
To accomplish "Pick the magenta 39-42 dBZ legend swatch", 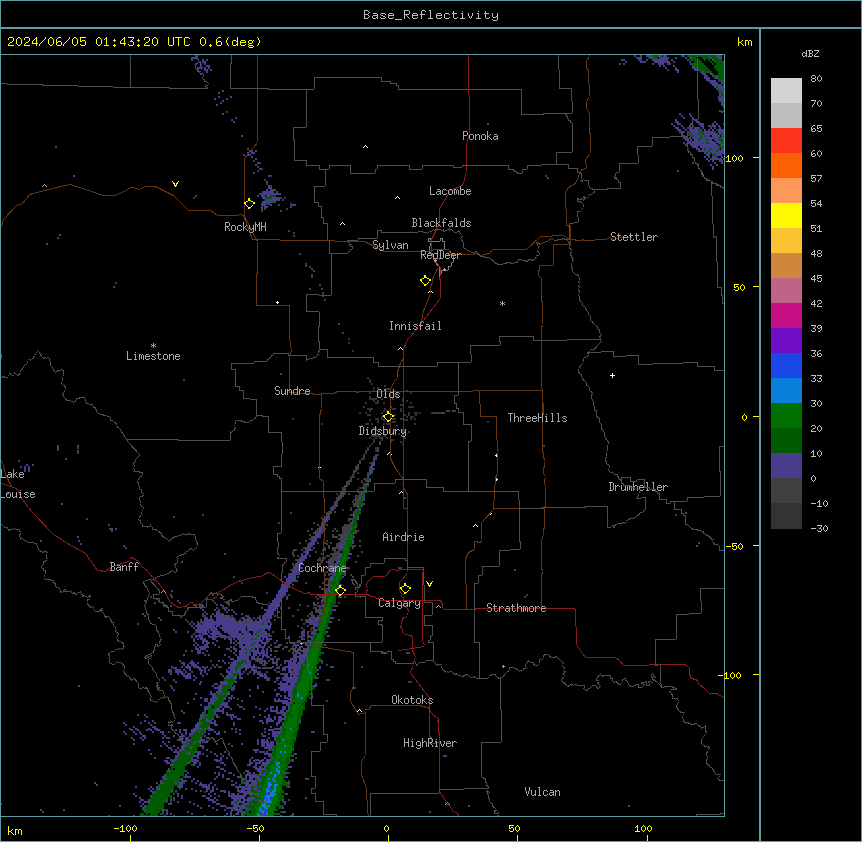I will (x=786, y=315).
